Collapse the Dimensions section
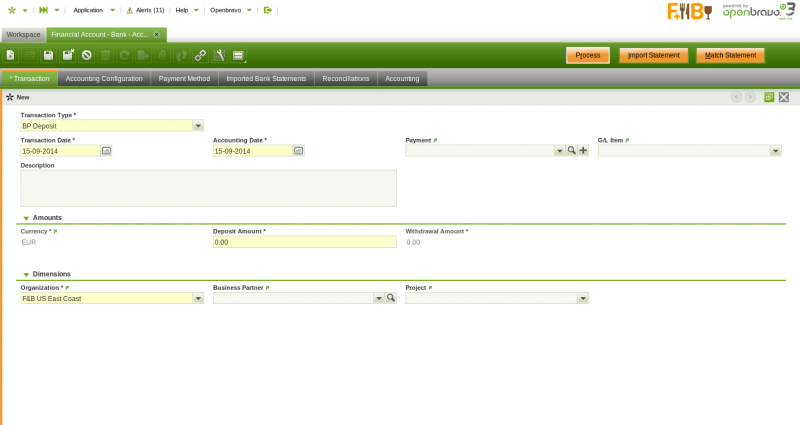 click(26, 274)
